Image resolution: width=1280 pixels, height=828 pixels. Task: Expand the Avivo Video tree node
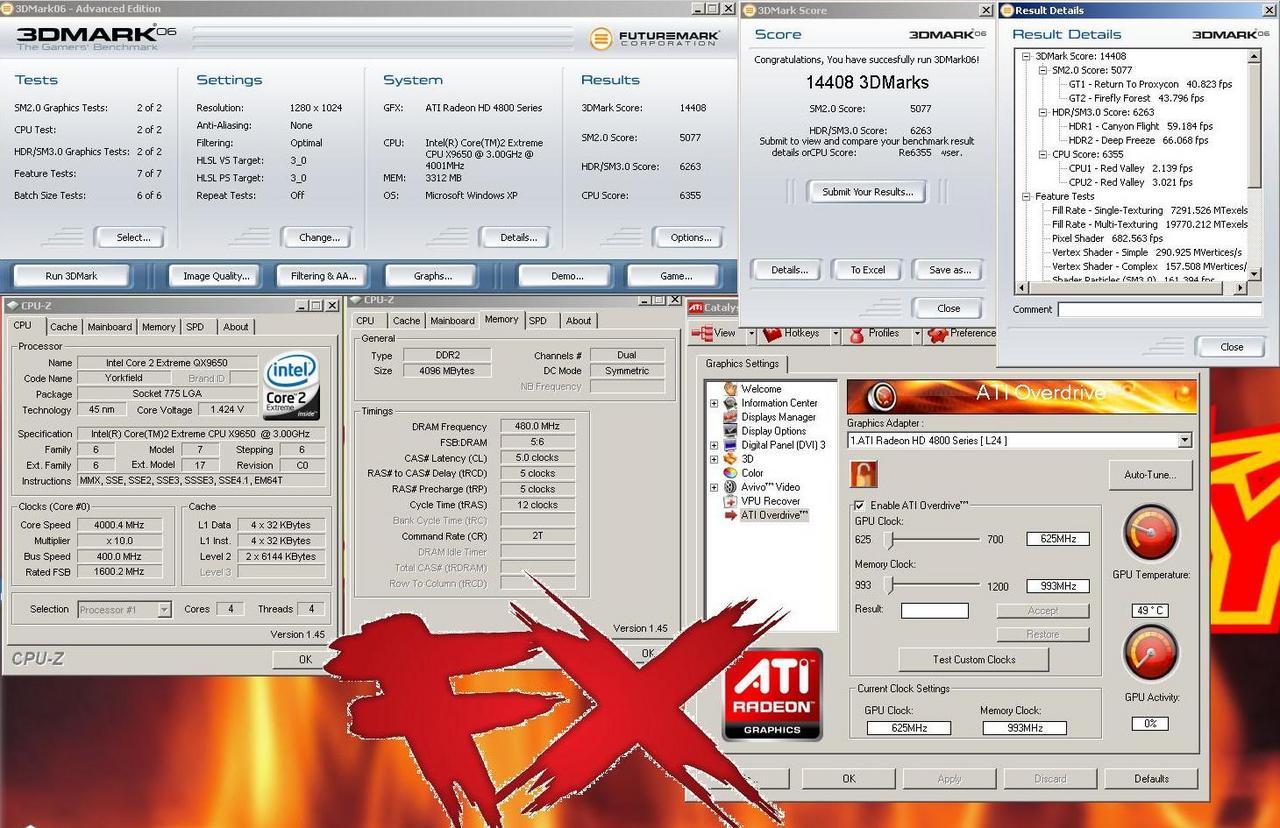(714, 487)
